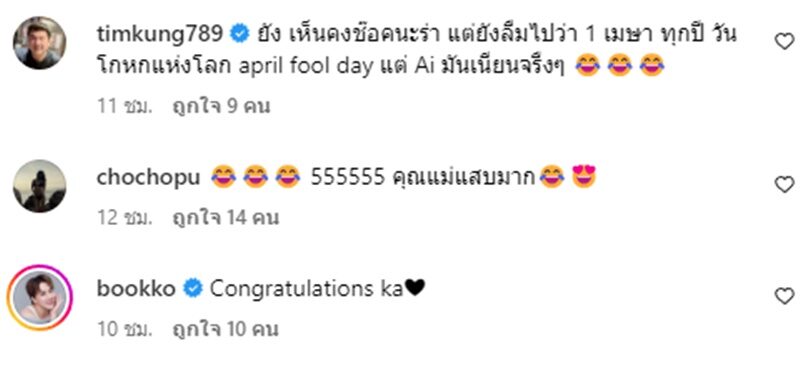The width and height of the screenshot is (800, 373).
Task: Open the bookko username link
Action: click(x=137, y=289)
